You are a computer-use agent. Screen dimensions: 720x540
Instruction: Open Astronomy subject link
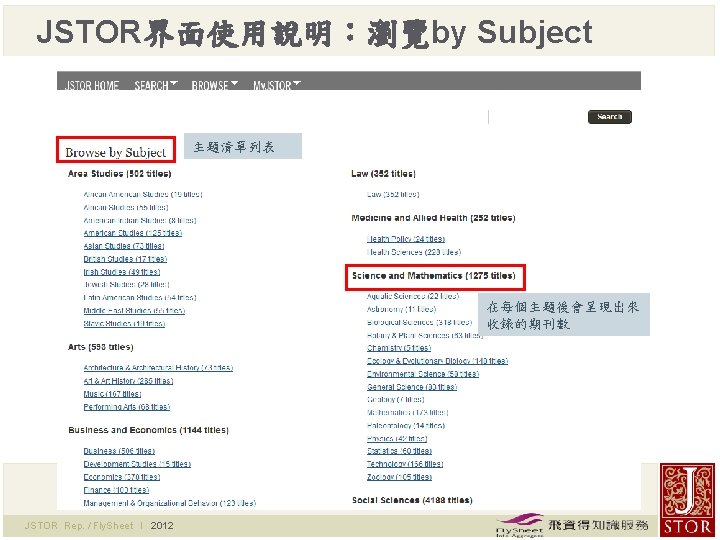tap(401, 309)
